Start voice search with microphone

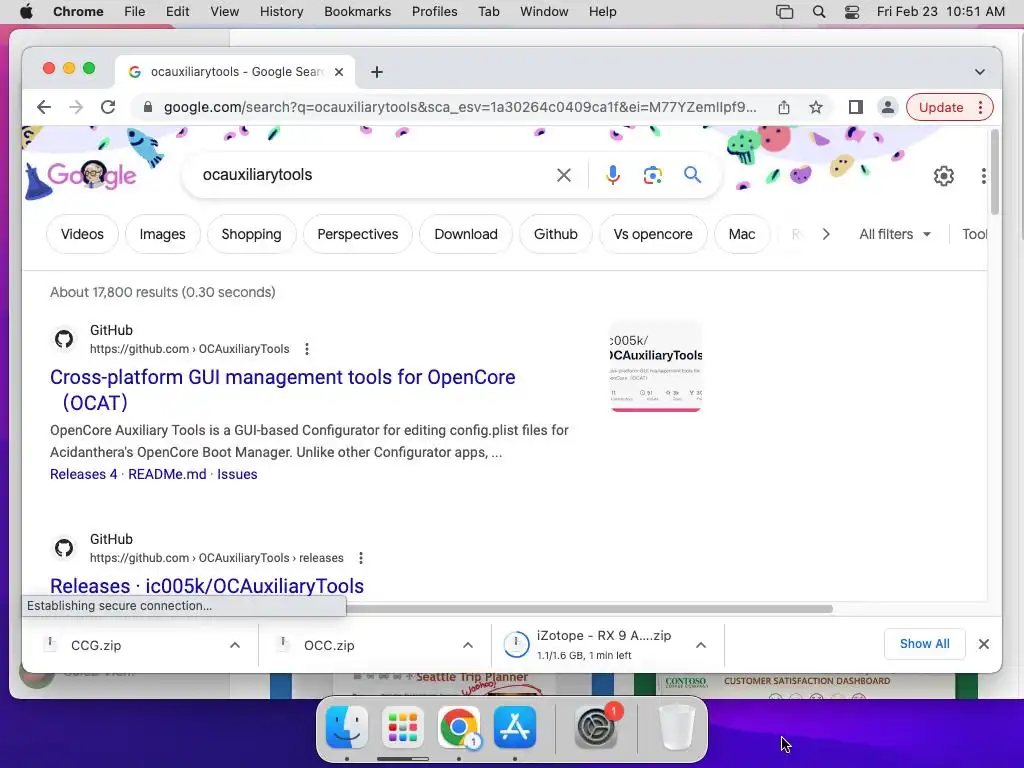613,175
